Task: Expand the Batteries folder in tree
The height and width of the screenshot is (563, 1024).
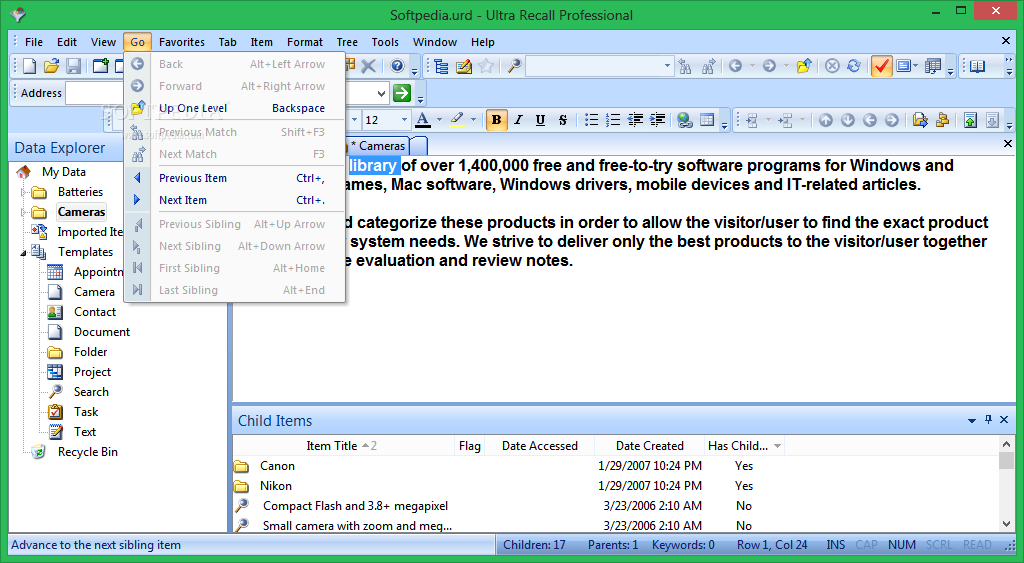Action: [x=24, y=192]
